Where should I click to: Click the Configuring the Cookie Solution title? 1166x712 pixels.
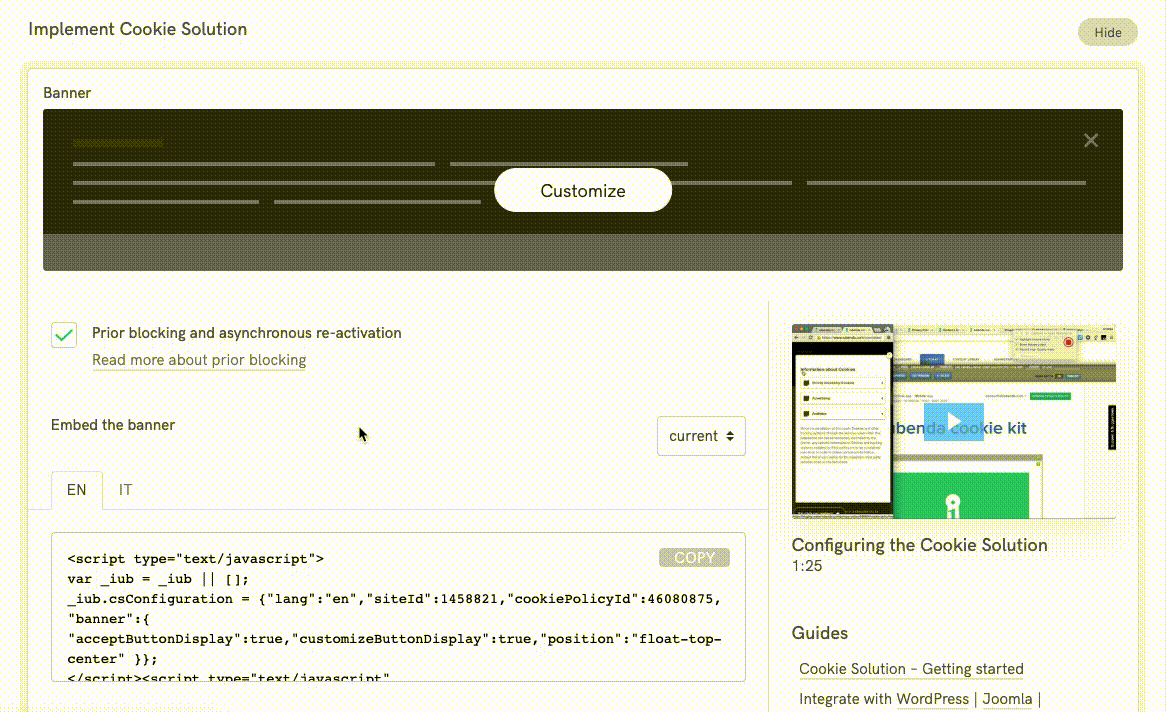[x=919, y=545]
